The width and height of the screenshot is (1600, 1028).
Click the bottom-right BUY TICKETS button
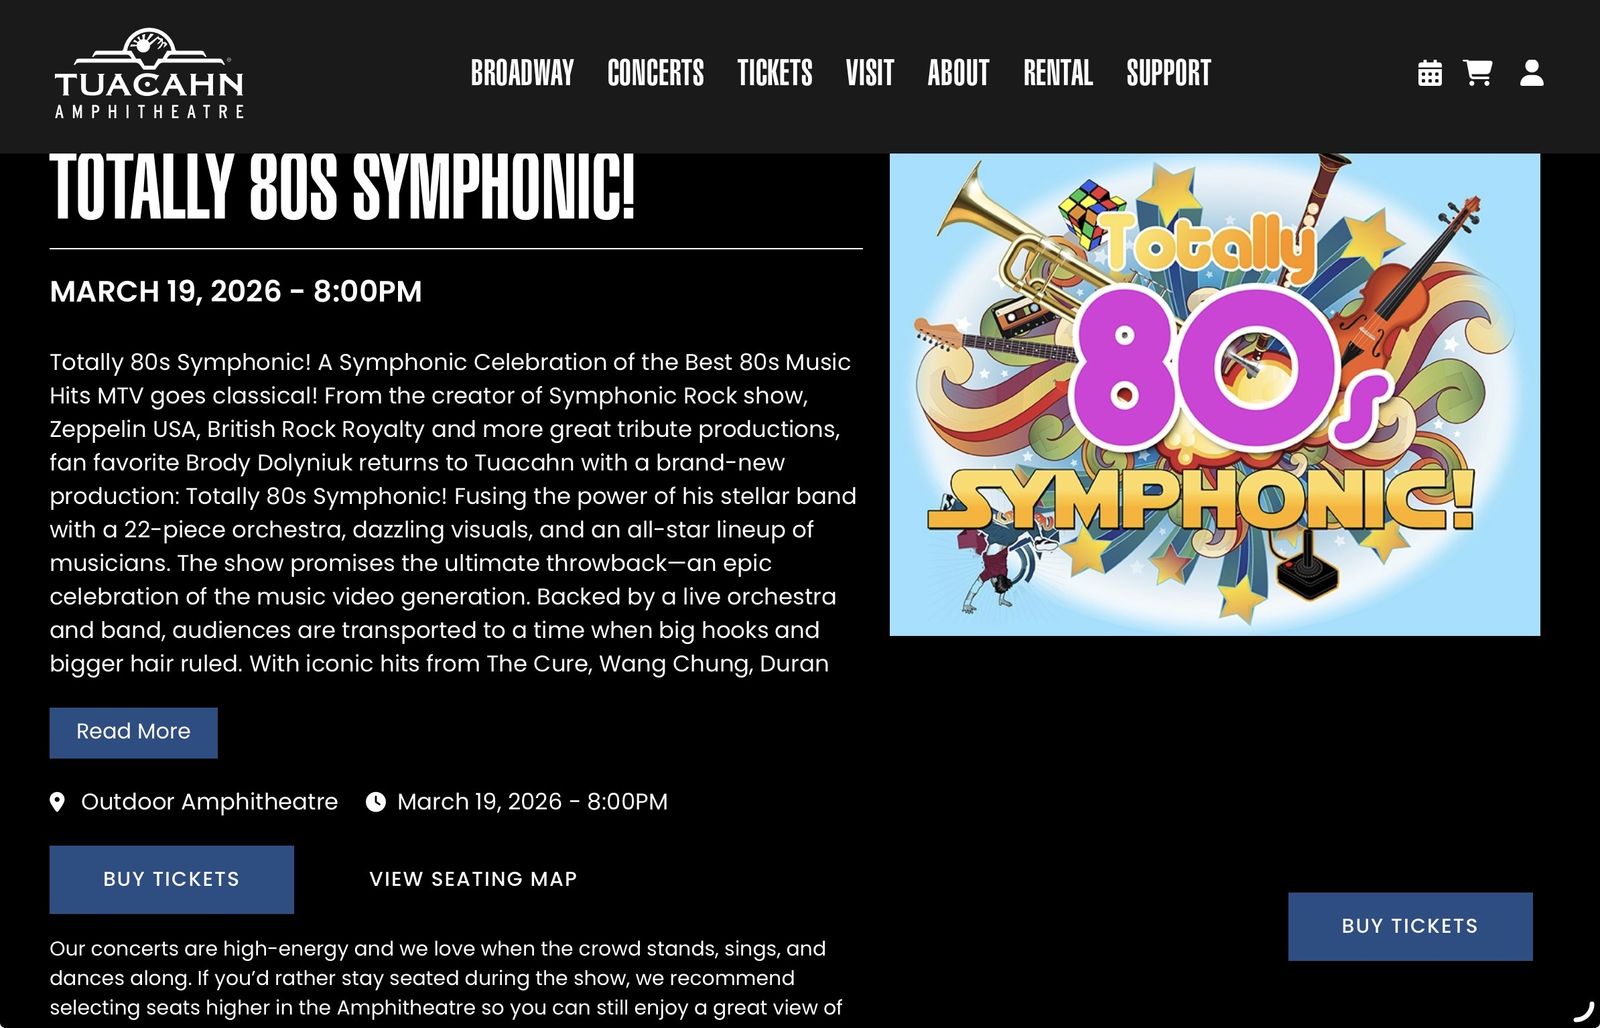coord(1410,925)
